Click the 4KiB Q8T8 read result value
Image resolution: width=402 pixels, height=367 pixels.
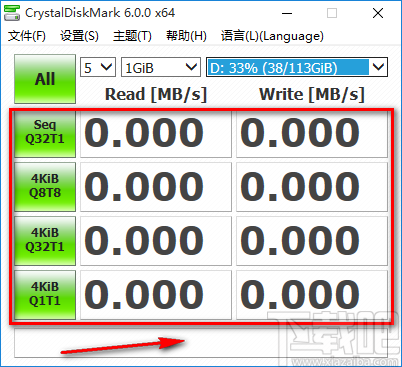tap(156, 187)
